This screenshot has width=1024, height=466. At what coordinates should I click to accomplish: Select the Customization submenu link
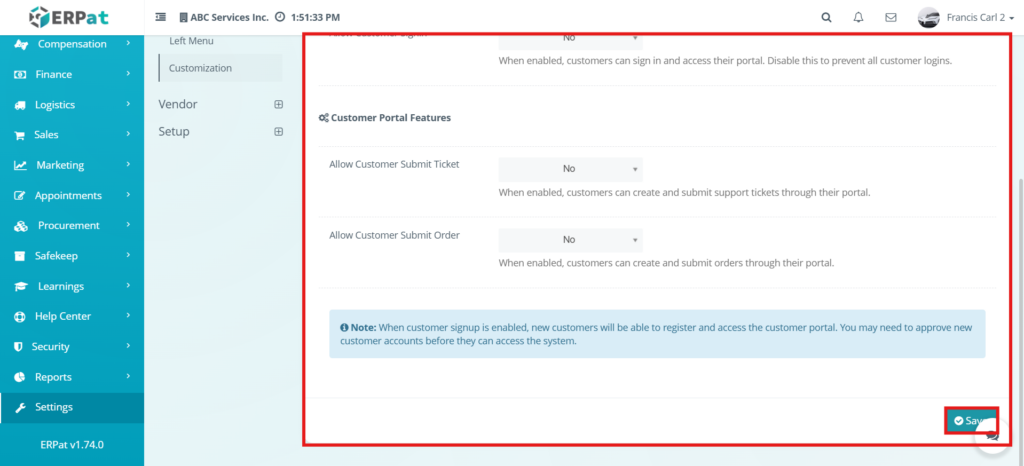tap(201, 68)
